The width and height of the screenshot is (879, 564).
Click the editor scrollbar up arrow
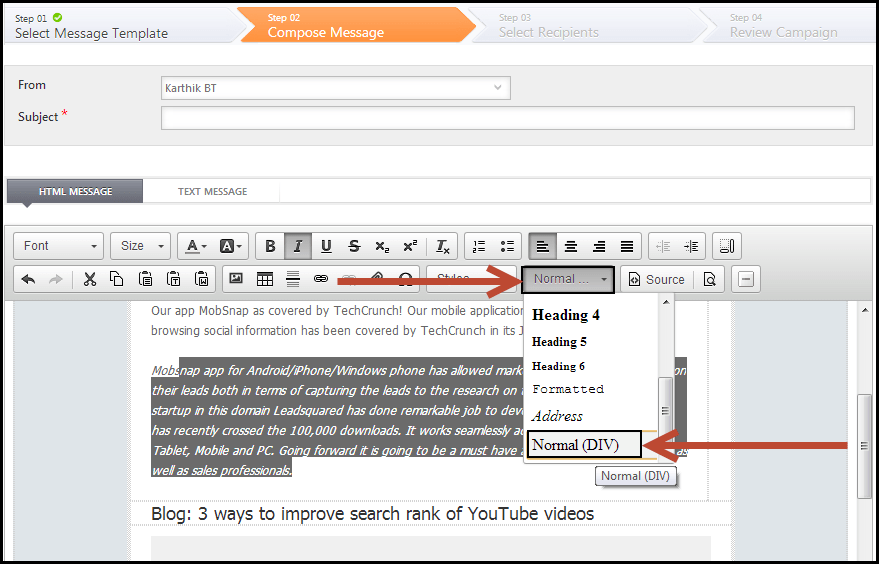pos(865,310)
